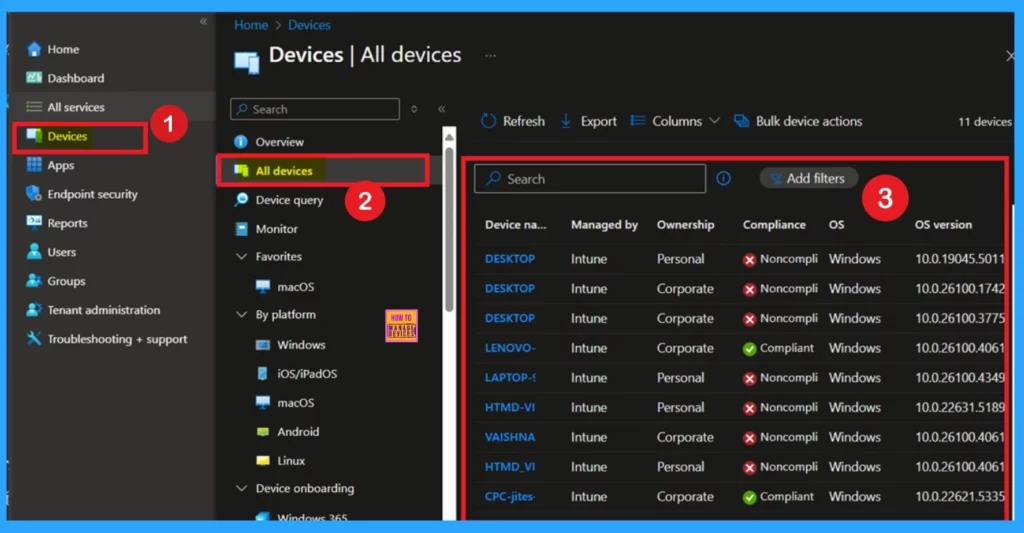
Task: Click Devices breadcrumb link
Action: [309, 25]
